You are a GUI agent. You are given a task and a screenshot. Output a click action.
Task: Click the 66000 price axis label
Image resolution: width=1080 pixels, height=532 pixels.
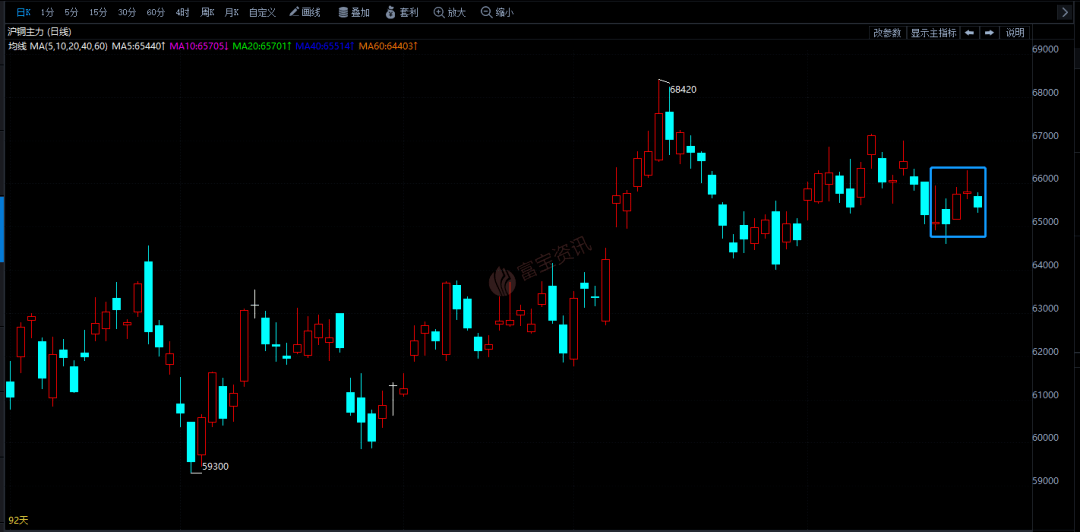(1044, 178)
